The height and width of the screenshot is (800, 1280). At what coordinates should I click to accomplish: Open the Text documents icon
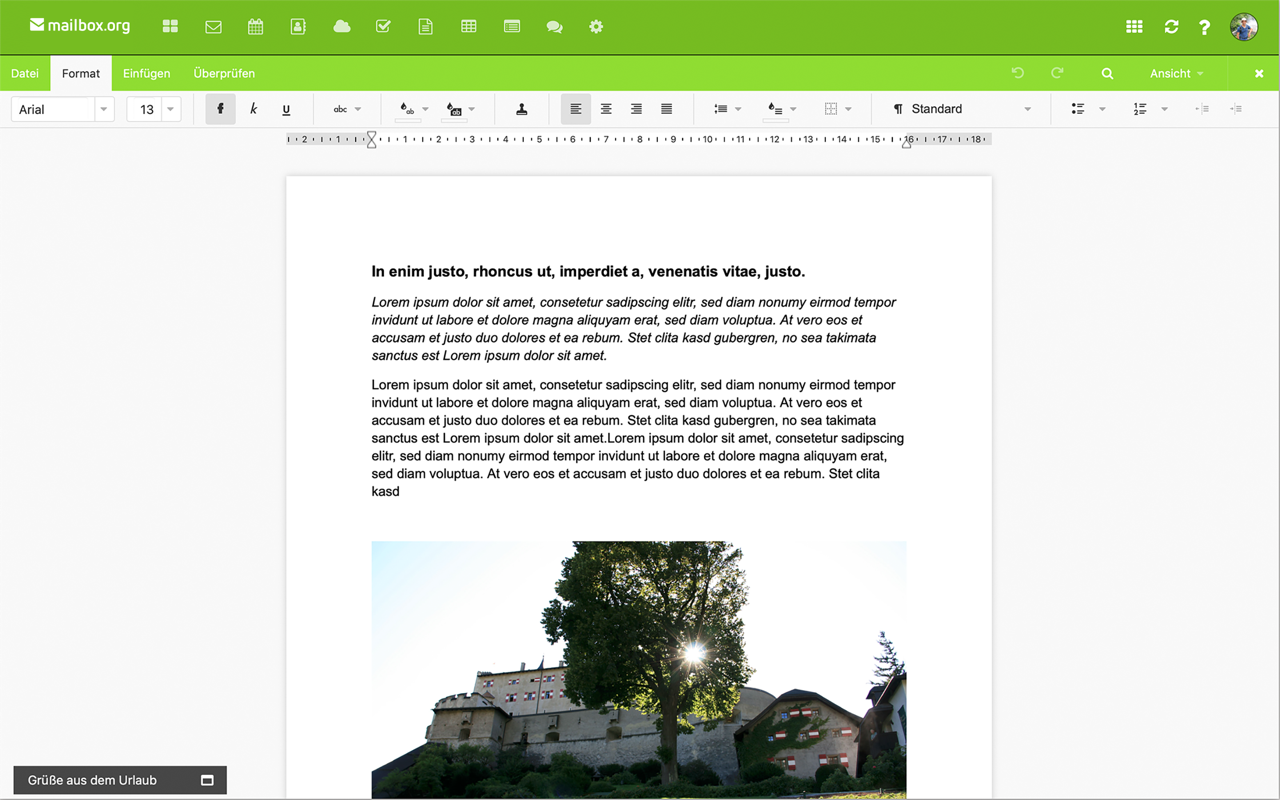click(426, 27)
